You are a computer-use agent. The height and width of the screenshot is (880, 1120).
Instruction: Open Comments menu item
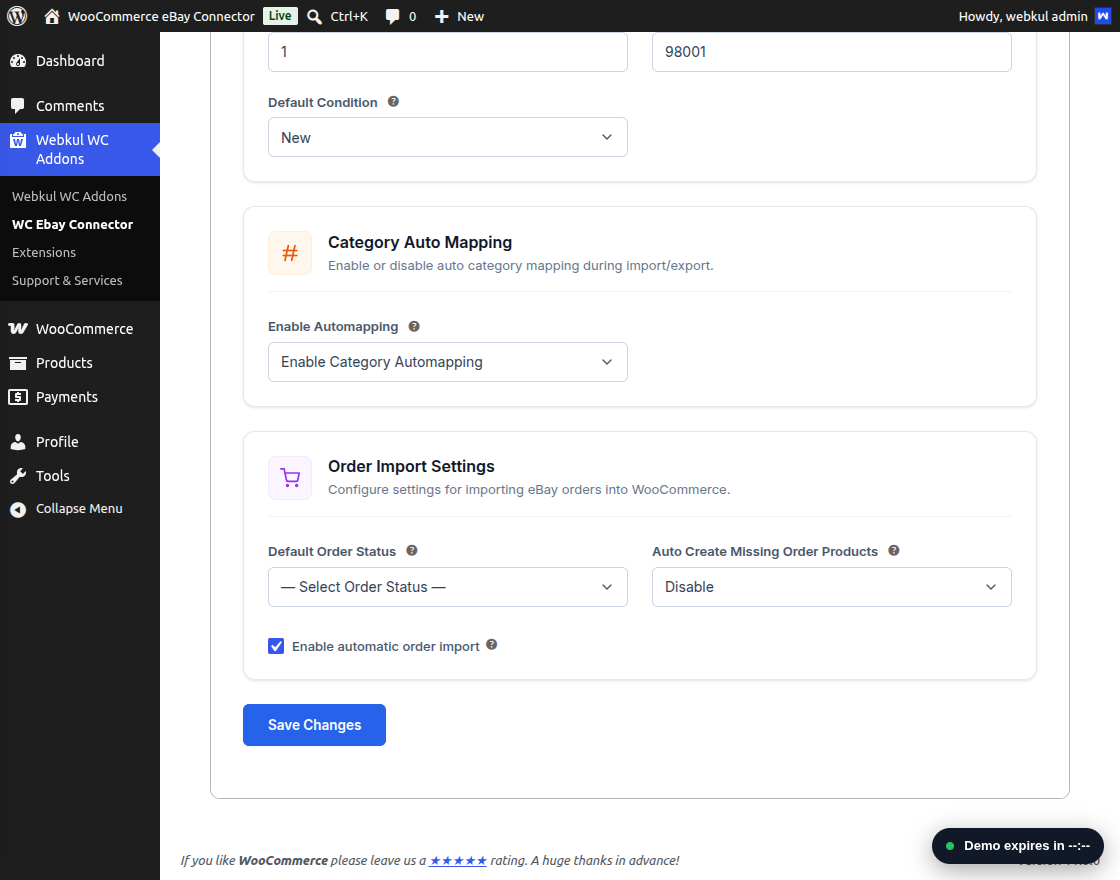[x=80, y=106]
